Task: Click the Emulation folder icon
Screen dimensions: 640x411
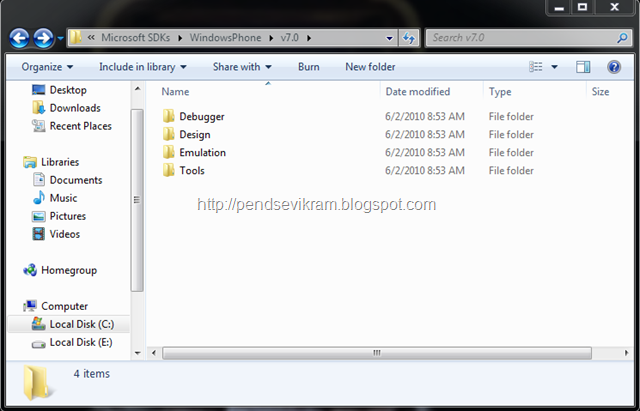Action: coord(169,152)
